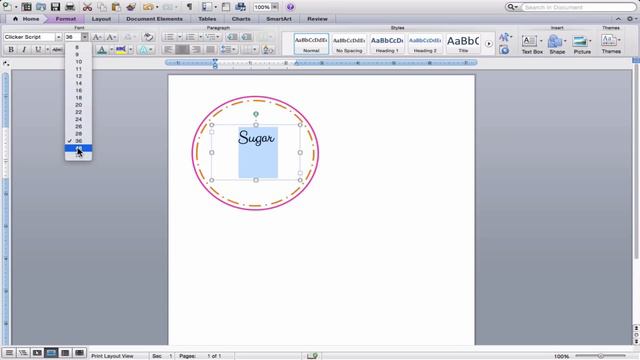640x360 pixels.
Task: Open the Toolbox toolbar icon
Action: click(226, 7)
